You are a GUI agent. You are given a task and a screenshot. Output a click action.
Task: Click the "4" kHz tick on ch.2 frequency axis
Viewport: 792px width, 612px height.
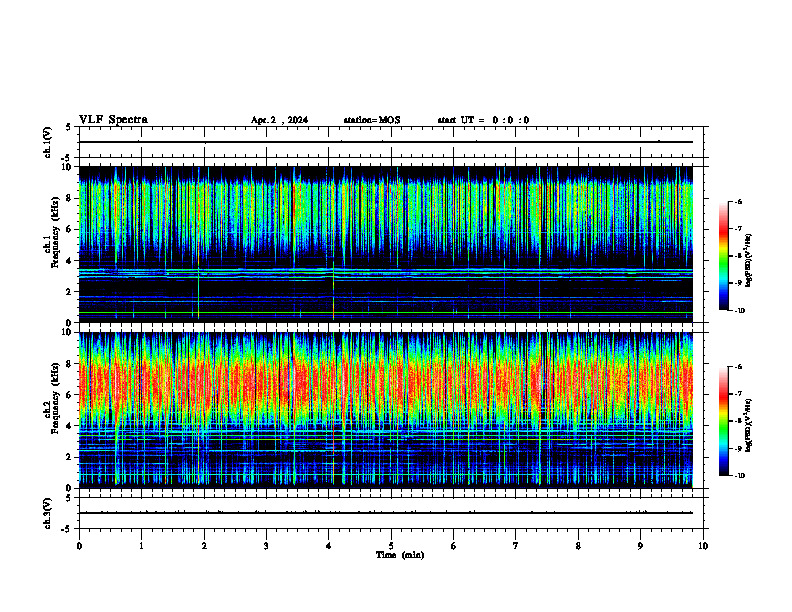70,426
